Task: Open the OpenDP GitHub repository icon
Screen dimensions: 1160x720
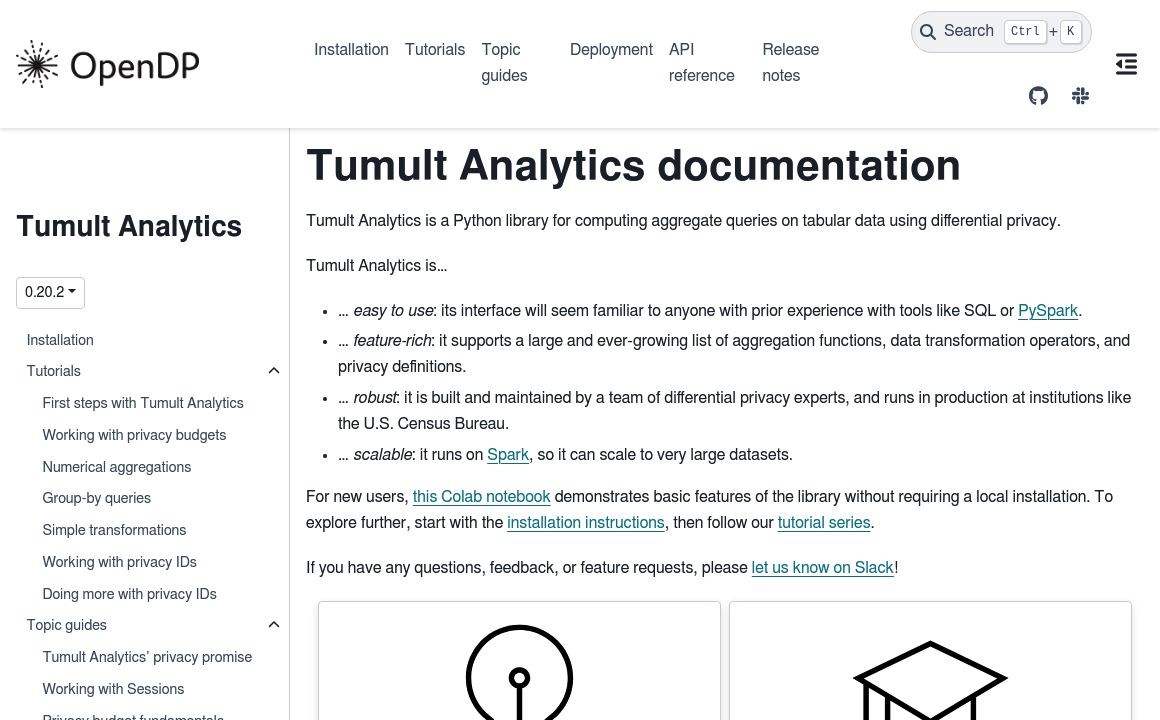Action: tap(1038, 95)
